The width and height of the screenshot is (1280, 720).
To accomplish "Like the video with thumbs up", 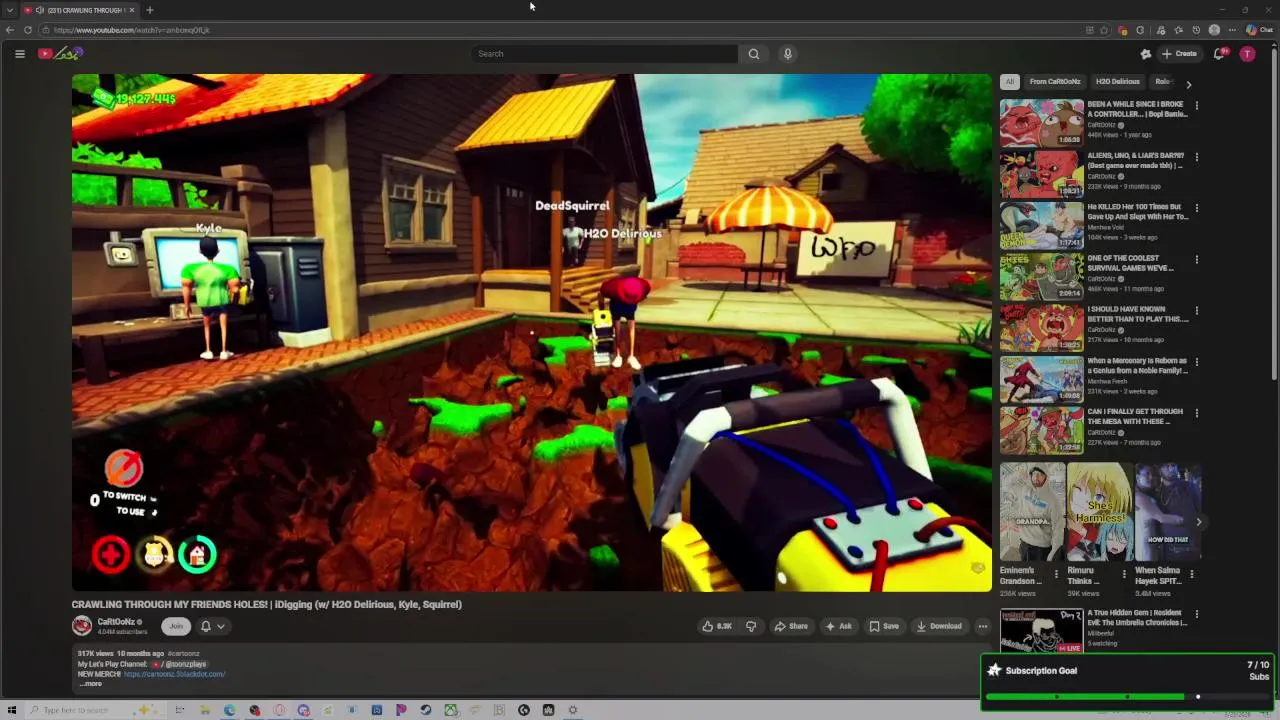I will (717, 626).
